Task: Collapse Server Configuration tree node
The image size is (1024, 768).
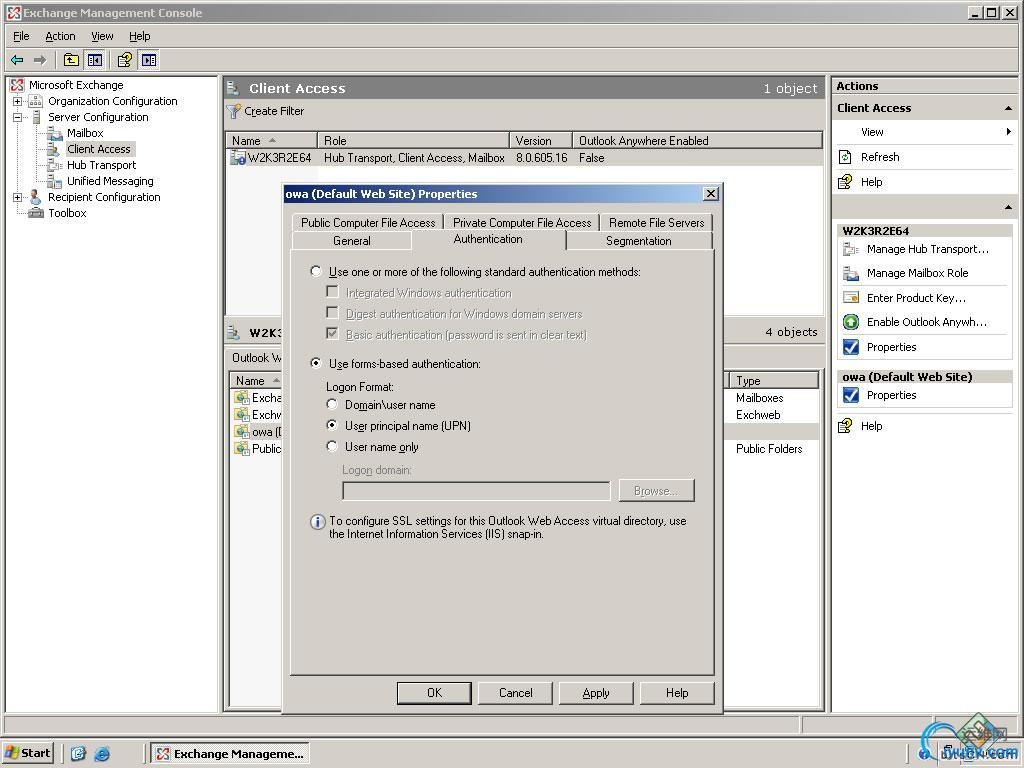Action: tap(18, 117)
